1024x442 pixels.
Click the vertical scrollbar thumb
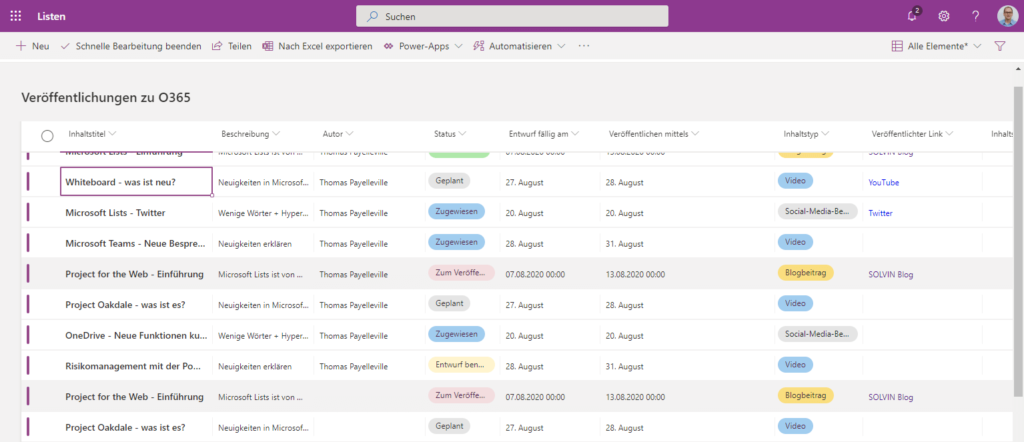[1017, 240]
